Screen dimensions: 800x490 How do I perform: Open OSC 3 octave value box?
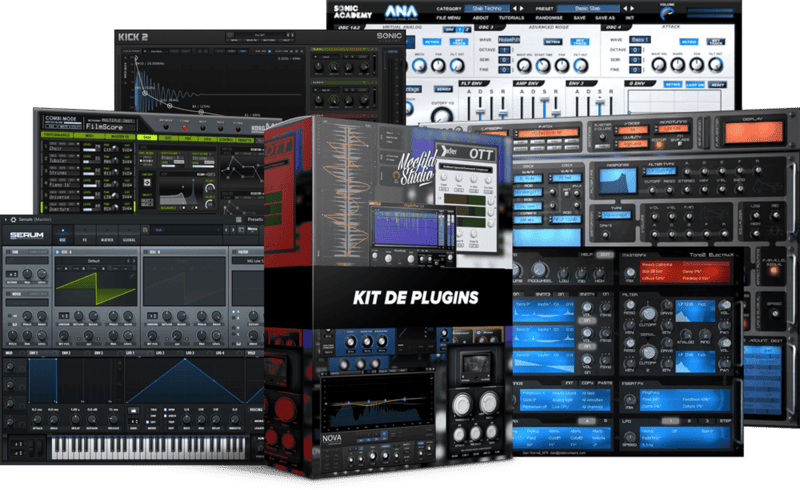tap(504, 50)
